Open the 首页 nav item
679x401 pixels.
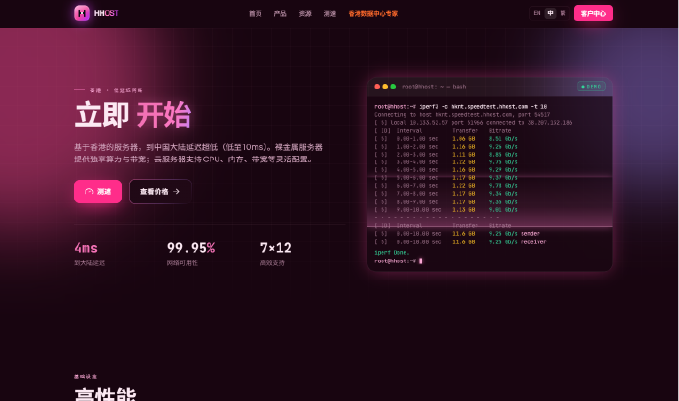[255, 14]
